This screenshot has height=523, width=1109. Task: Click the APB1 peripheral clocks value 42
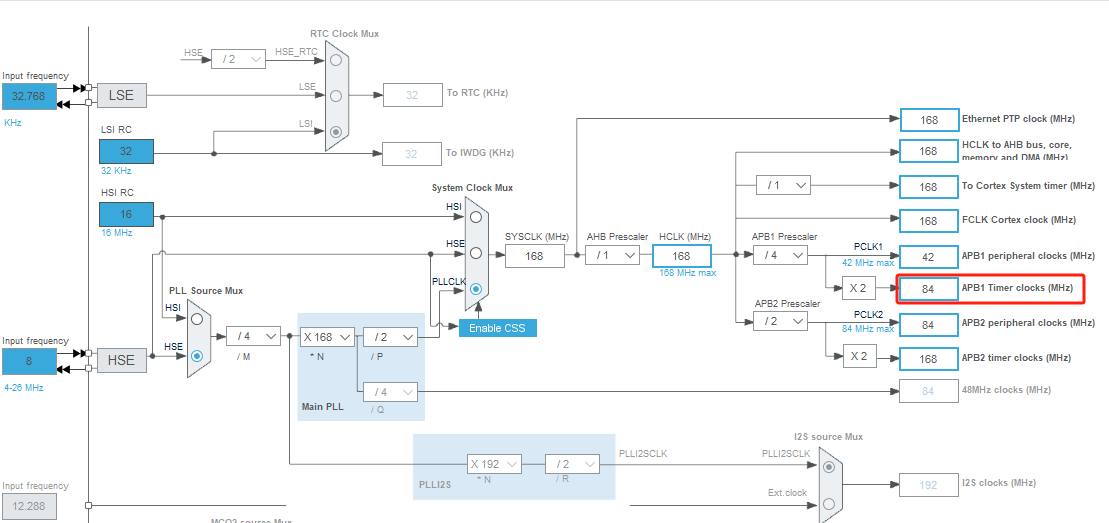pos(929,256)
